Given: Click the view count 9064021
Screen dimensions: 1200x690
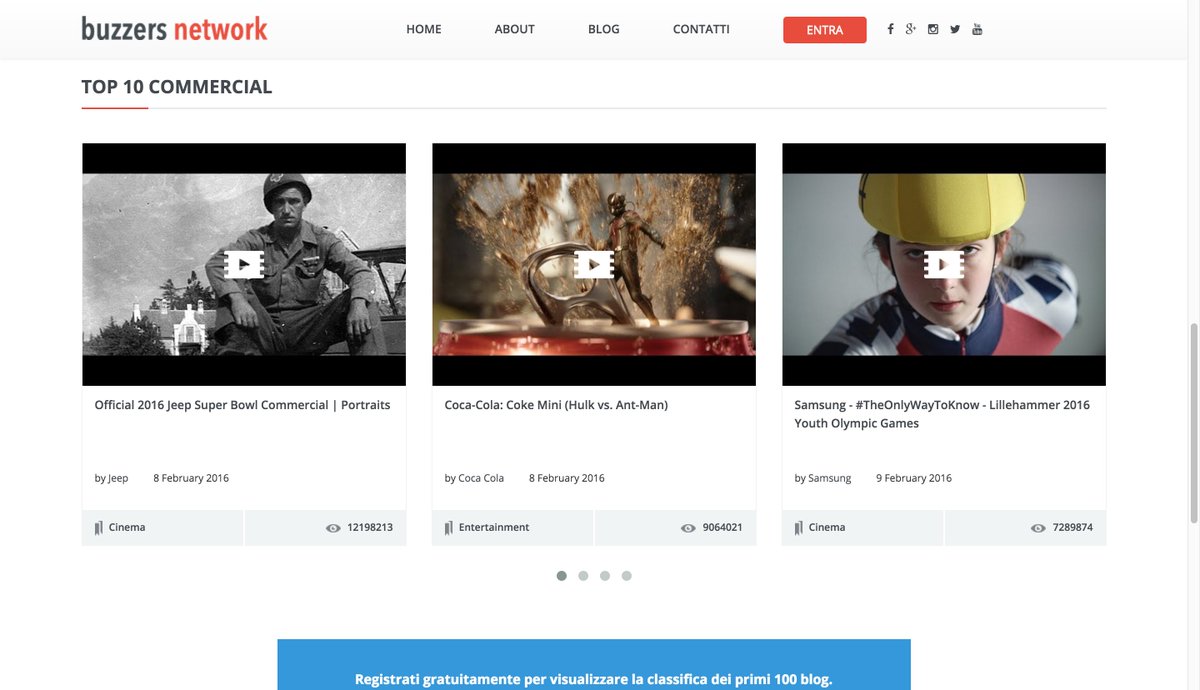Looking at the screenshot, I should (723, 527).
